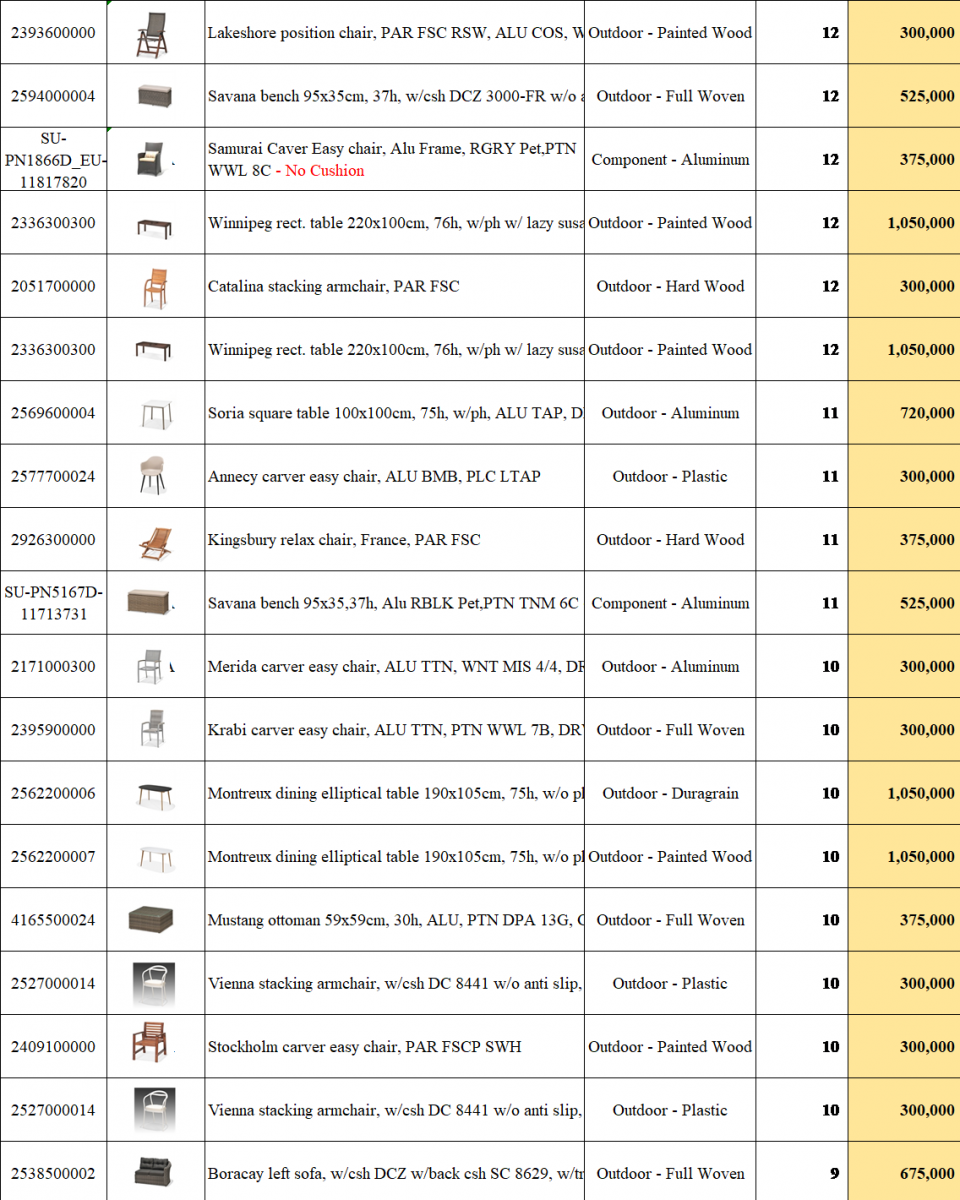Select the Krabi carver easy chair image
This screenshot has height=1200, width=960.
coord(154,730)
